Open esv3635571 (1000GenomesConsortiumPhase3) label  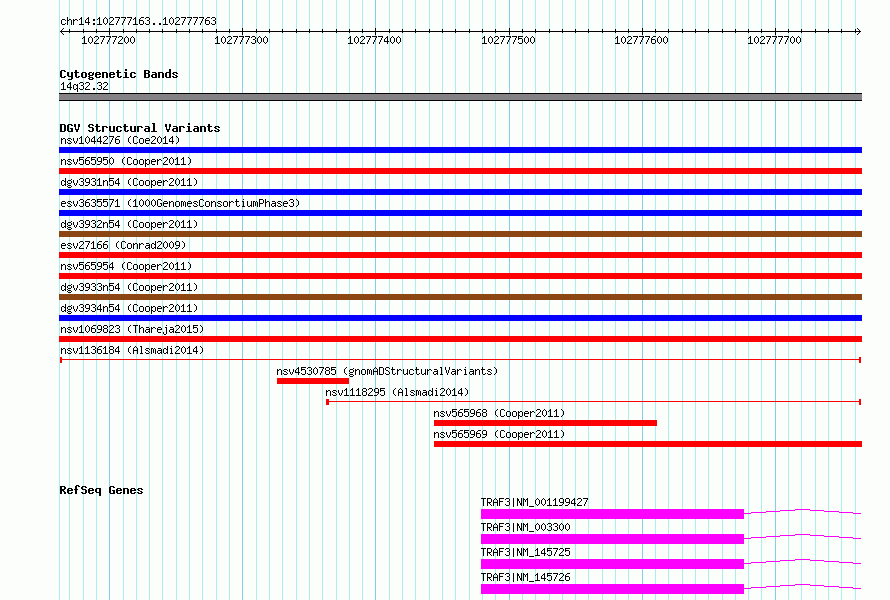click(180, 203)
